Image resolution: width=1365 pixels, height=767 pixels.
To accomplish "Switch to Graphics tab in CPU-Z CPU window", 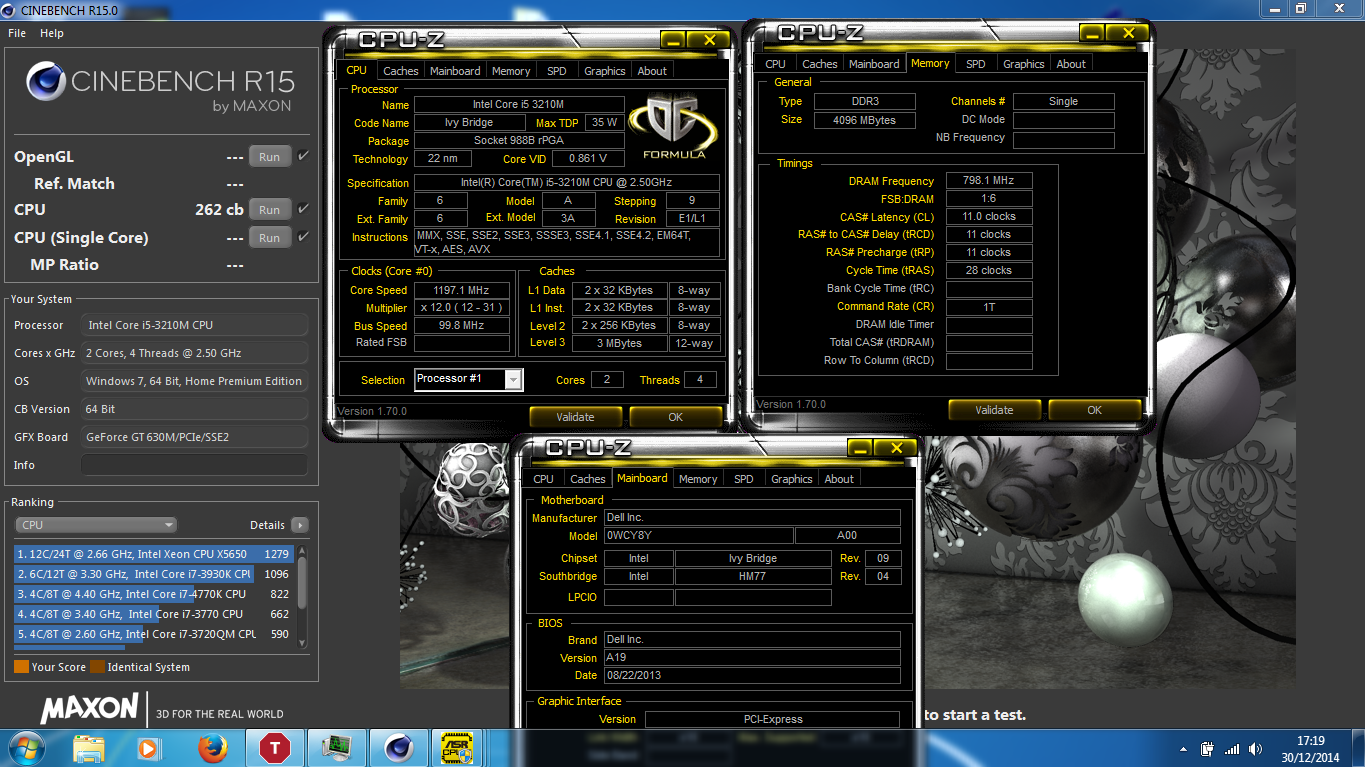I will [x=605, y=71].
